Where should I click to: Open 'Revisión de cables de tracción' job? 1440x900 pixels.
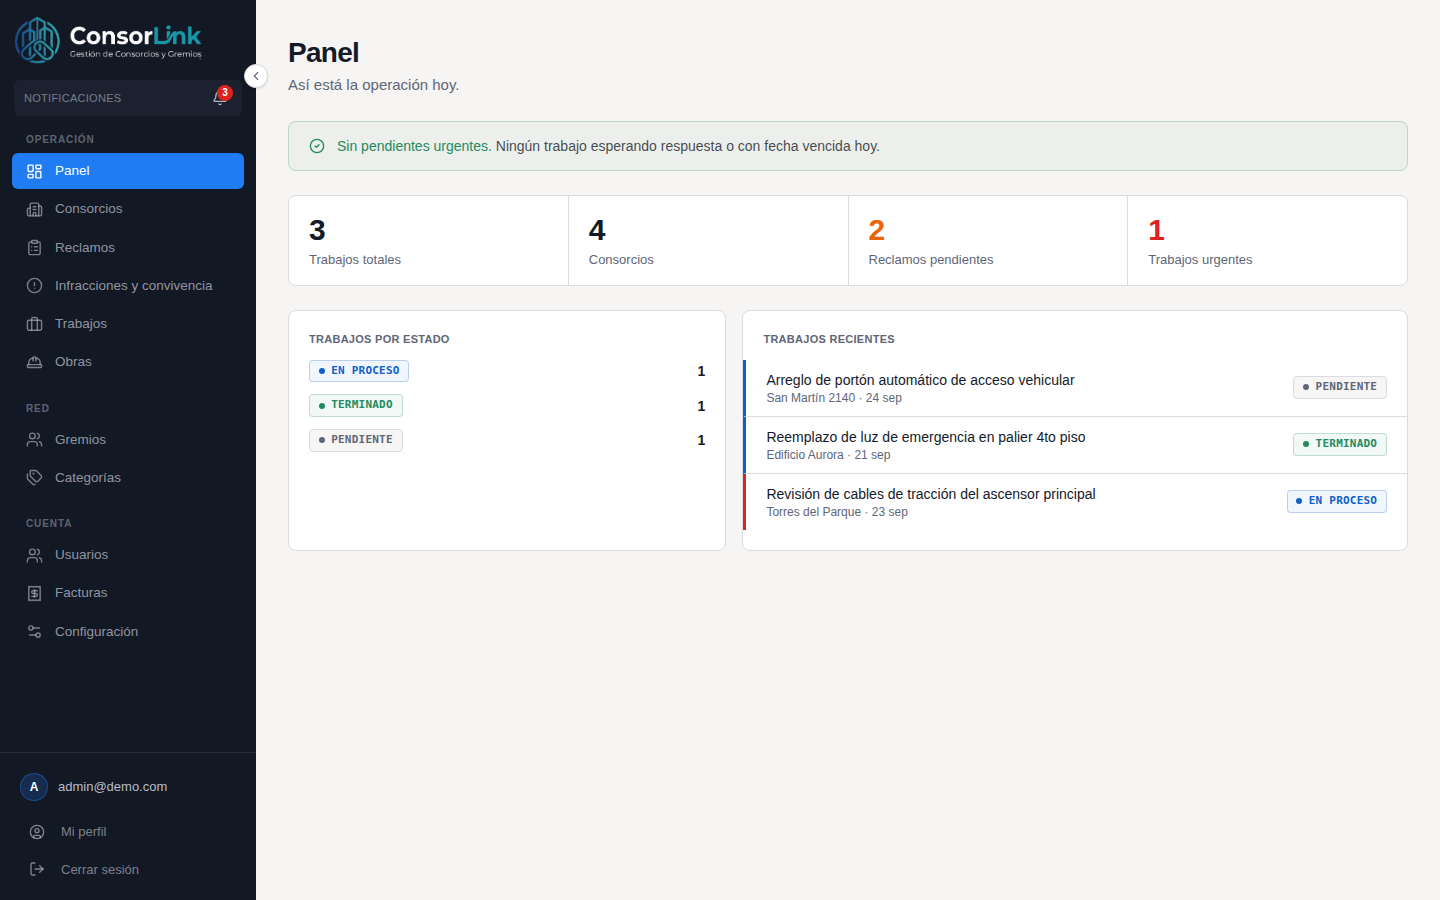point(1075,502)
